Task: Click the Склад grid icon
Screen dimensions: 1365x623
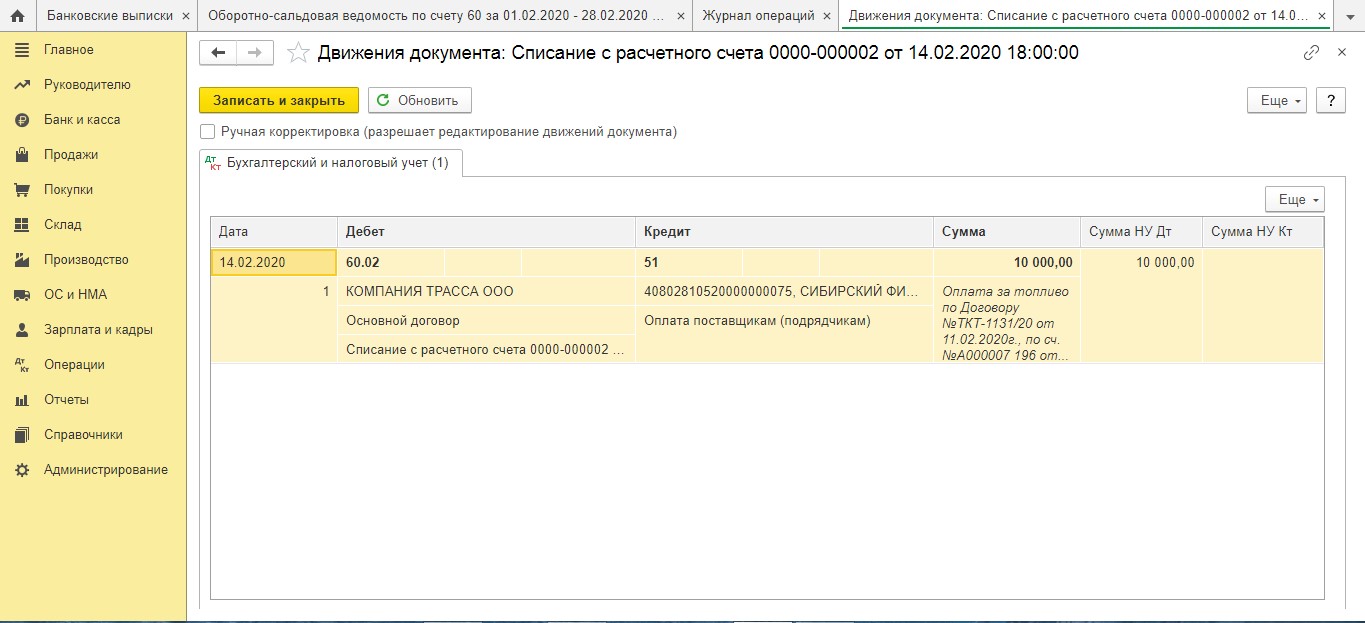Action: (x=22, y=225)
